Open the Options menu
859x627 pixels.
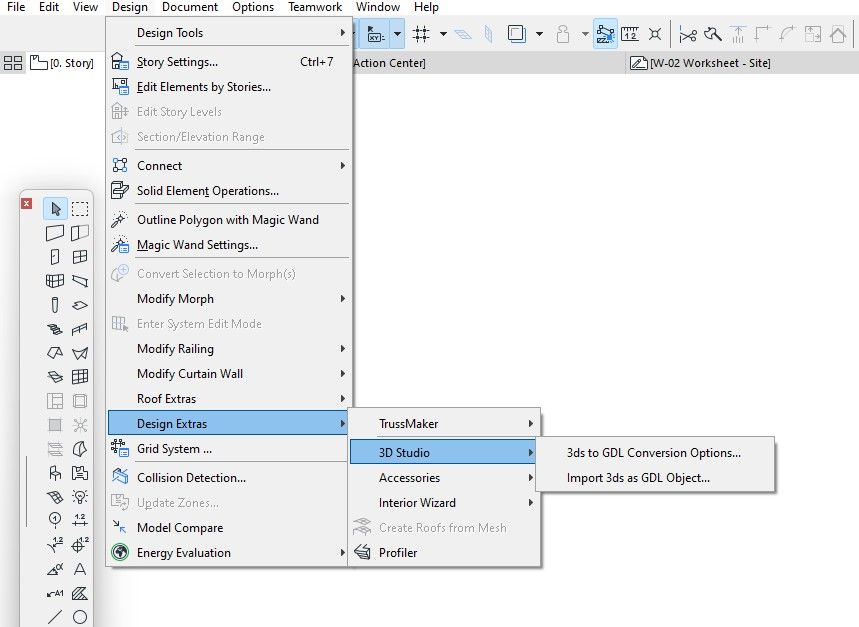coord(253,7)
